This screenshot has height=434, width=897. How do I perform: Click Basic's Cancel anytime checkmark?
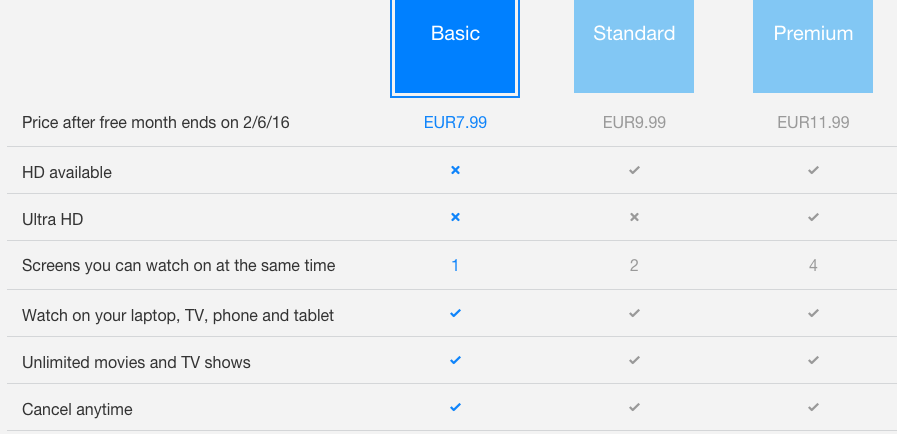click(455, 408)
